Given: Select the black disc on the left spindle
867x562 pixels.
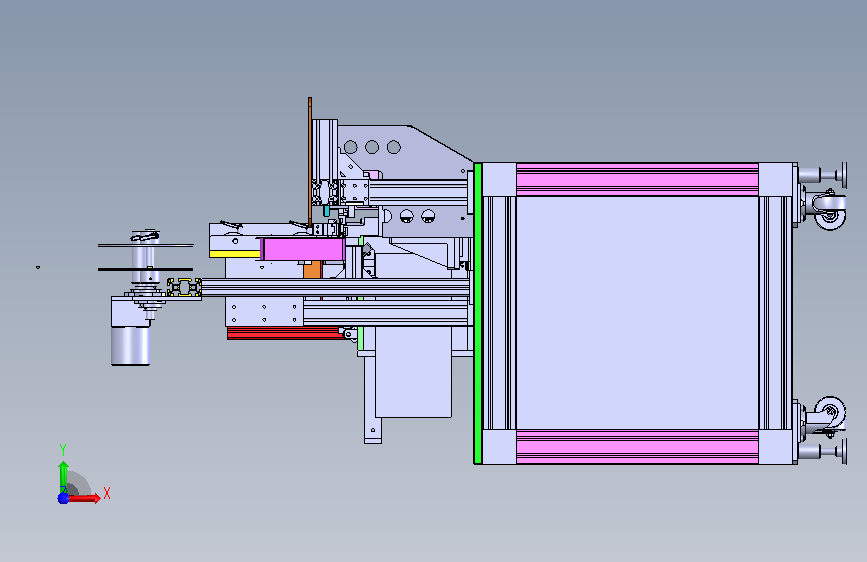Looking at the screenshot, I should click(x=145, y=269).
